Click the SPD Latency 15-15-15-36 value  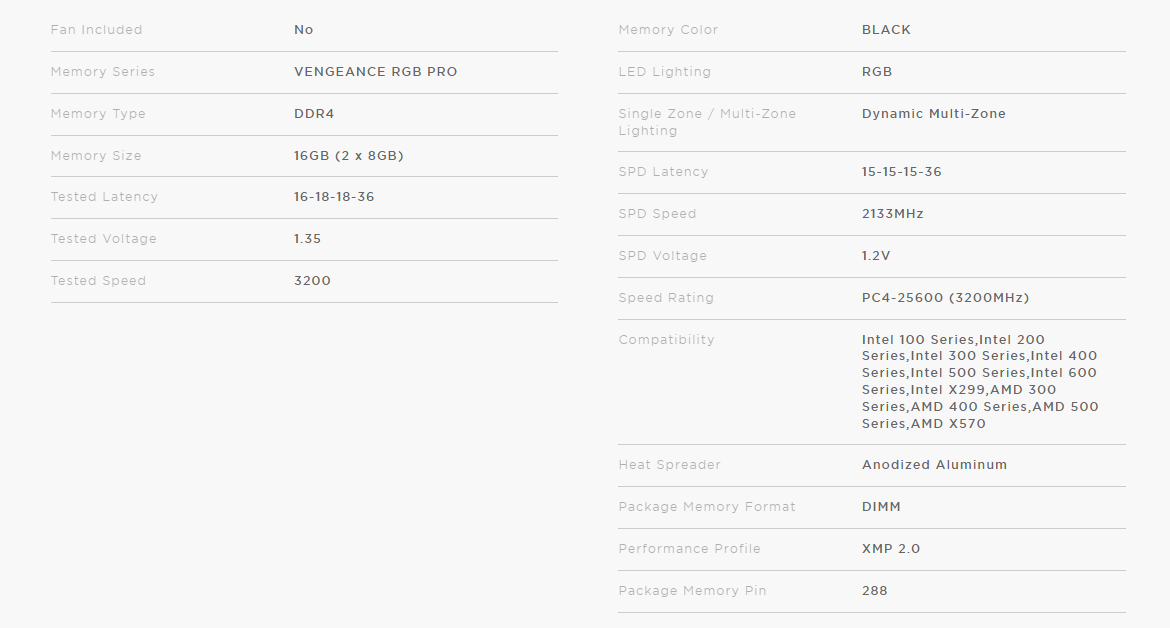coord(901,172)
